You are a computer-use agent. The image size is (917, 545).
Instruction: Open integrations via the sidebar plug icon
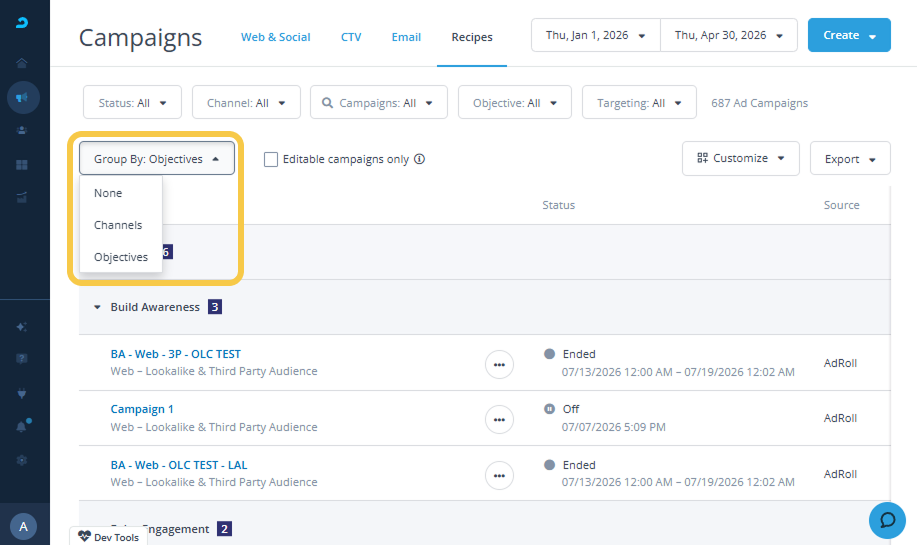tap(22, 394)
